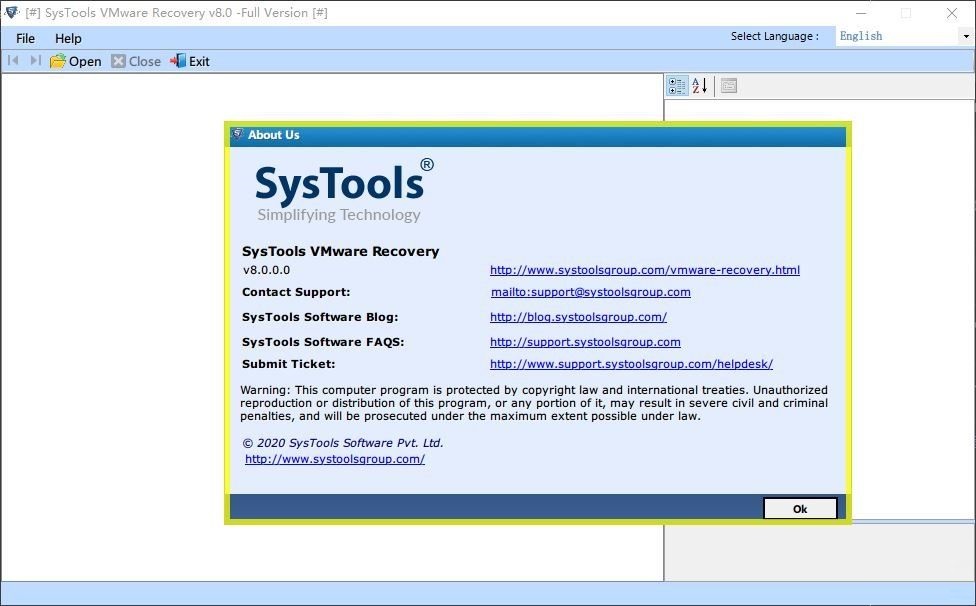Screen dimensions: 976x606
Task: Open the http://www.systoolsgroup.com/ homepage link
Action: [335, 459]
